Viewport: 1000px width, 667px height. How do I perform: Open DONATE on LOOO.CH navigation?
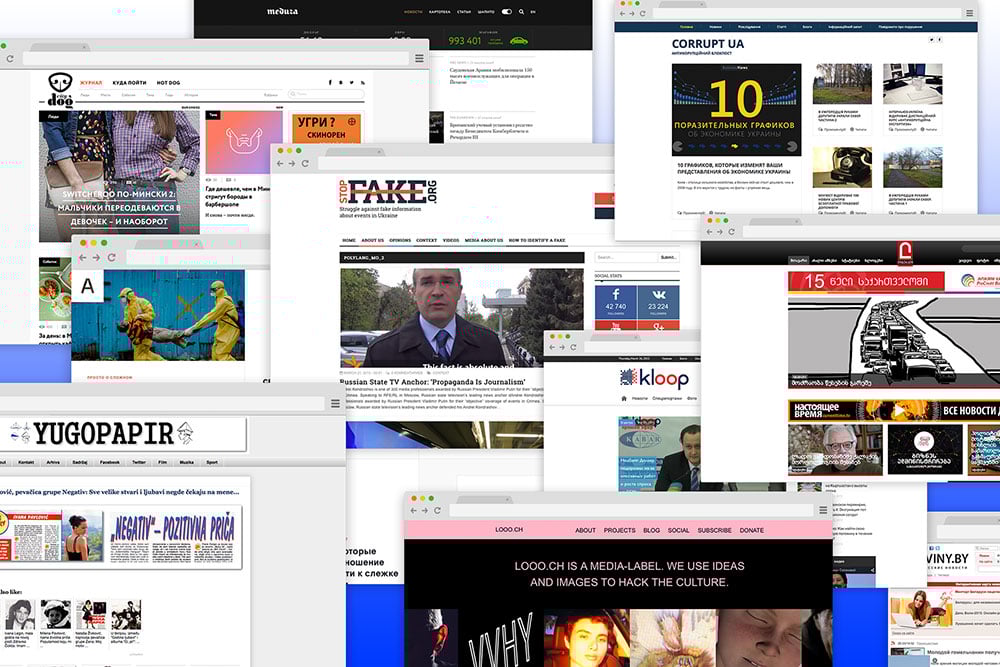point(751,531)
